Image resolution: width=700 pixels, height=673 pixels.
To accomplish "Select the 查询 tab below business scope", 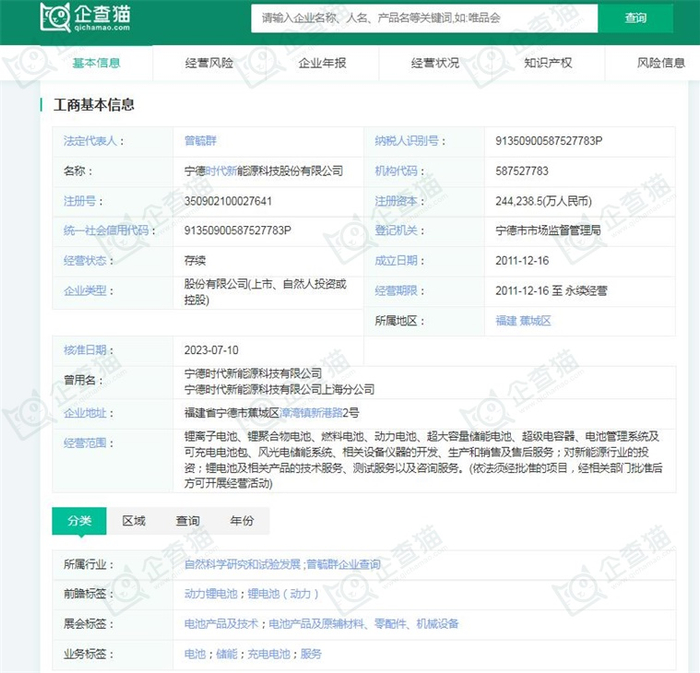I will point(188,521).
